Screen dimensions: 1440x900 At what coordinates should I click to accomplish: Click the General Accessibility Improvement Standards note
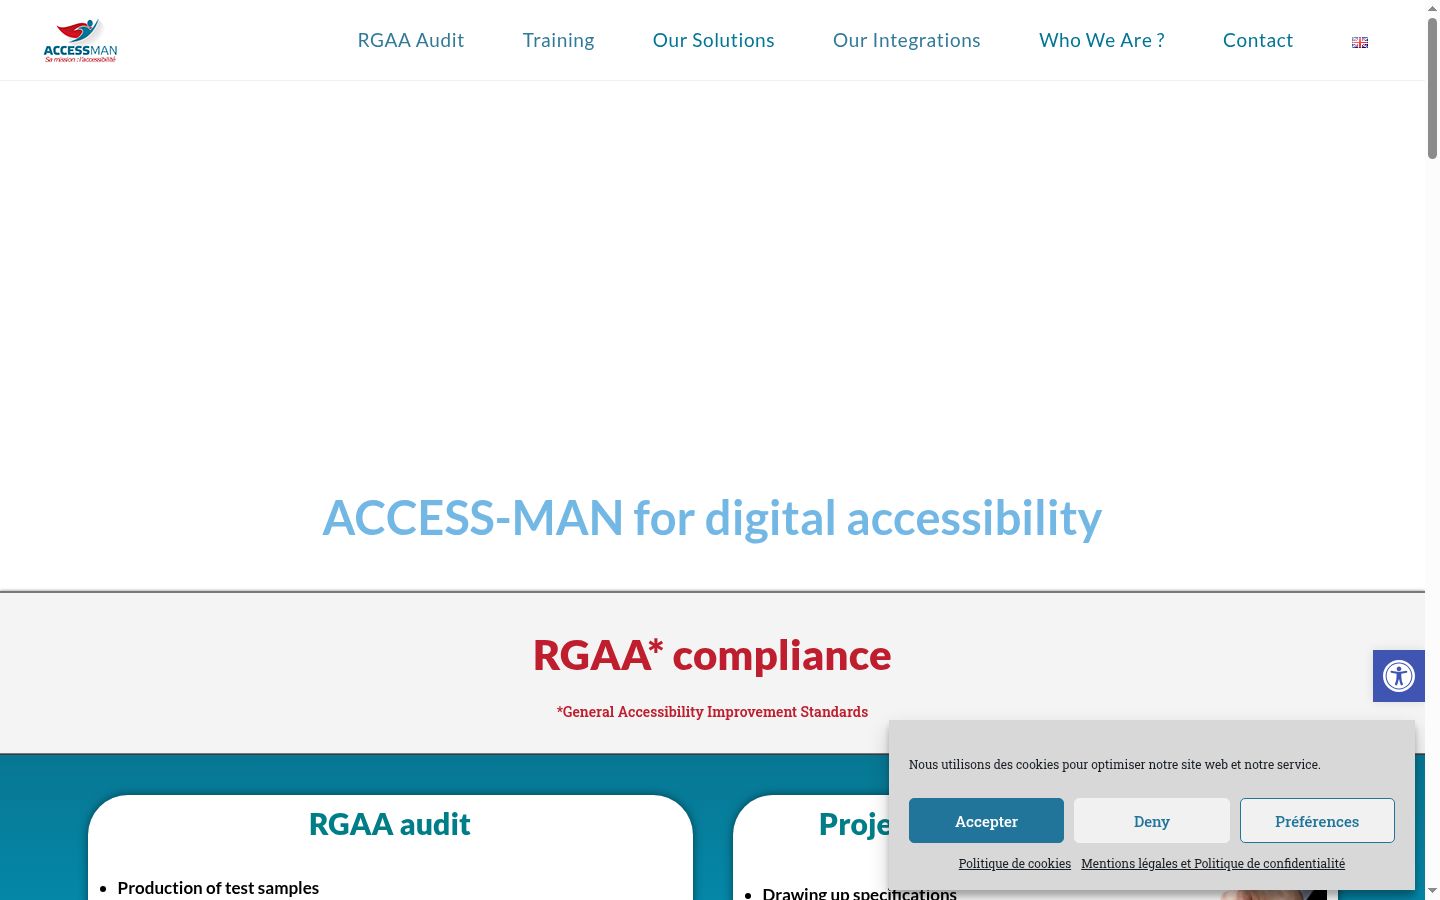coord(712,712)
